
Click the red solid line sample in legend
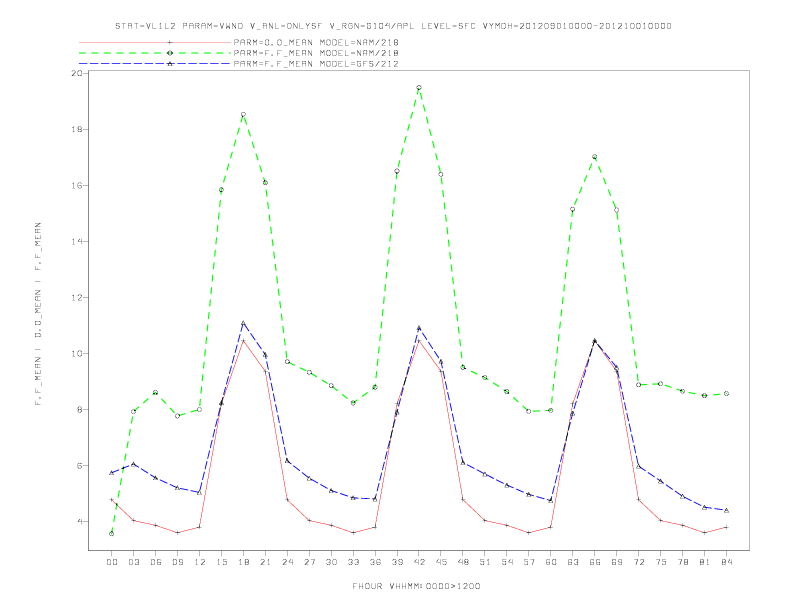(155, 43)
